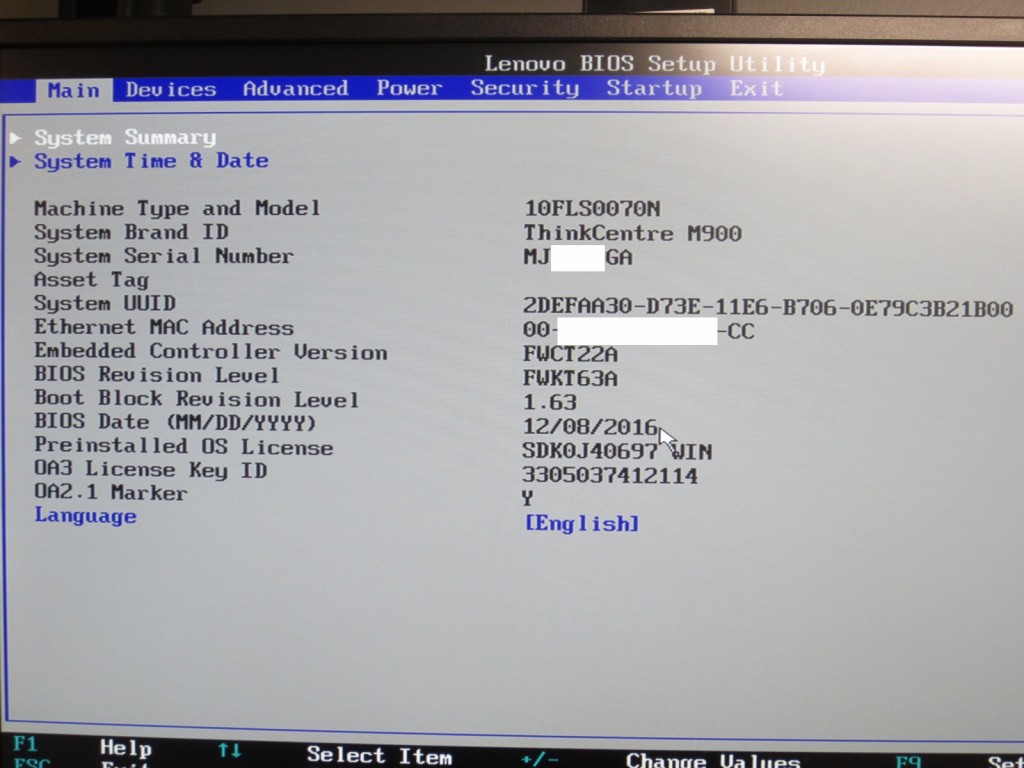The image size is (1024, 768).
Task: Click the +/- key hint in footer
Action: (540, 758)
